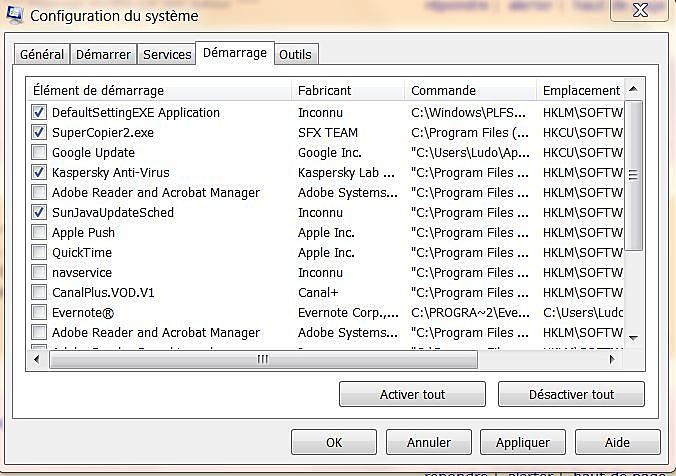This screenshot has height=476, width=676.
Task: Select the Démarrage tab
Action: tap(235, 53)
